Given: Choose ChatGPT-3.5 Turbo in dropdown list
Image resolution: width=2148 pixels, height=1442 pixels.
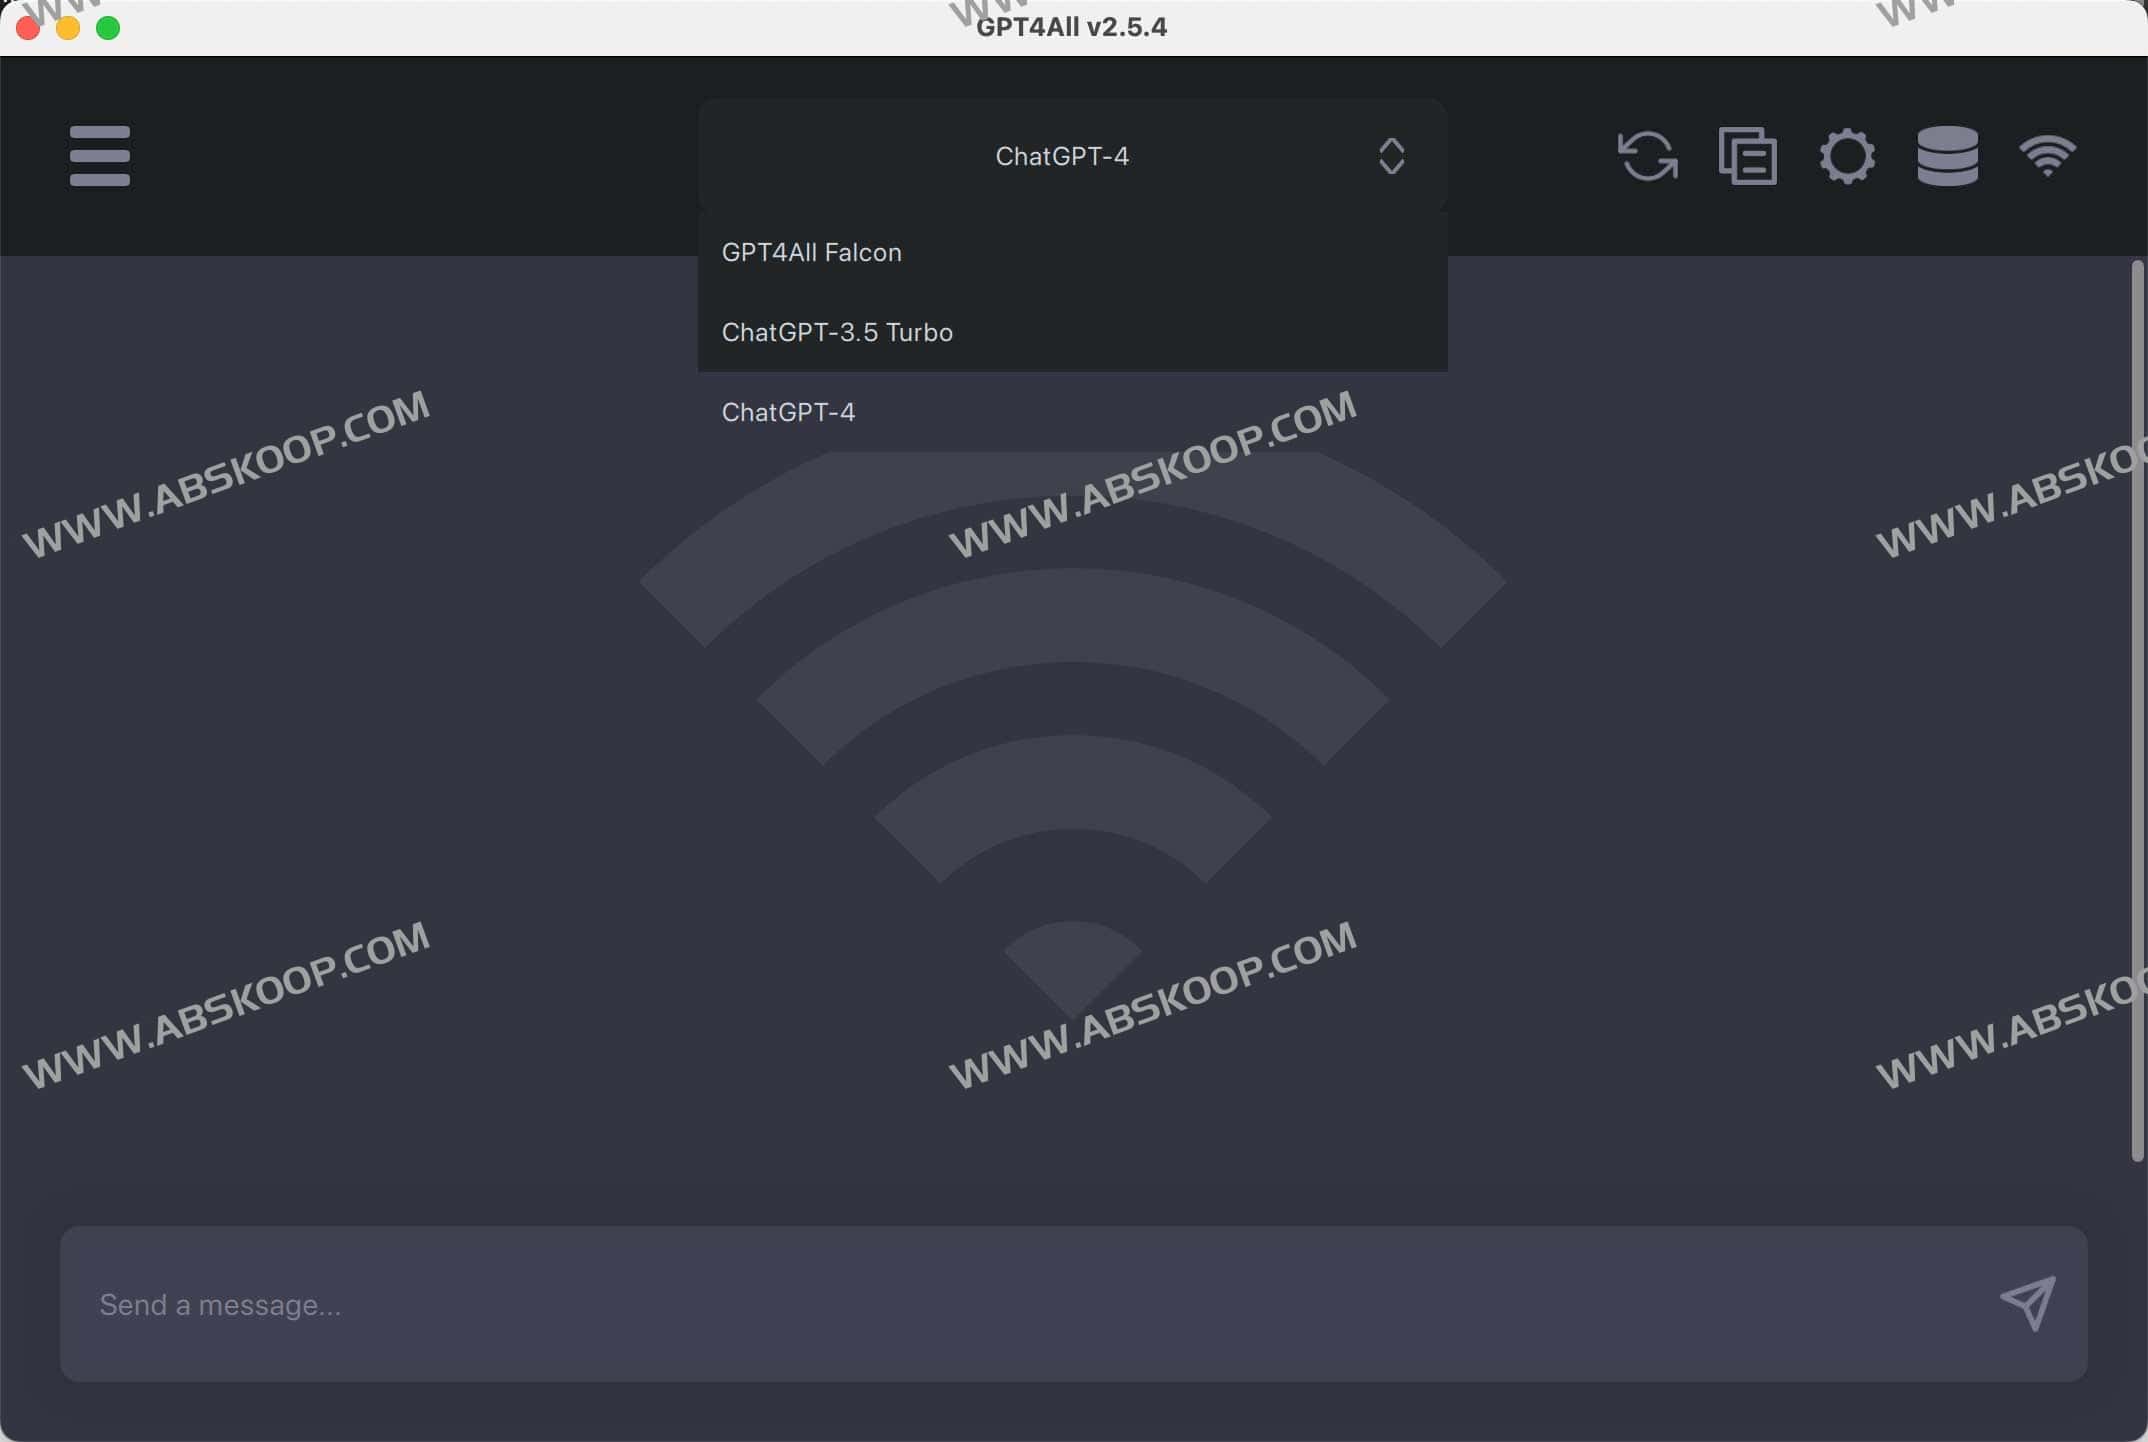Looking at the screenshot, I should click(x=837, y=332).
